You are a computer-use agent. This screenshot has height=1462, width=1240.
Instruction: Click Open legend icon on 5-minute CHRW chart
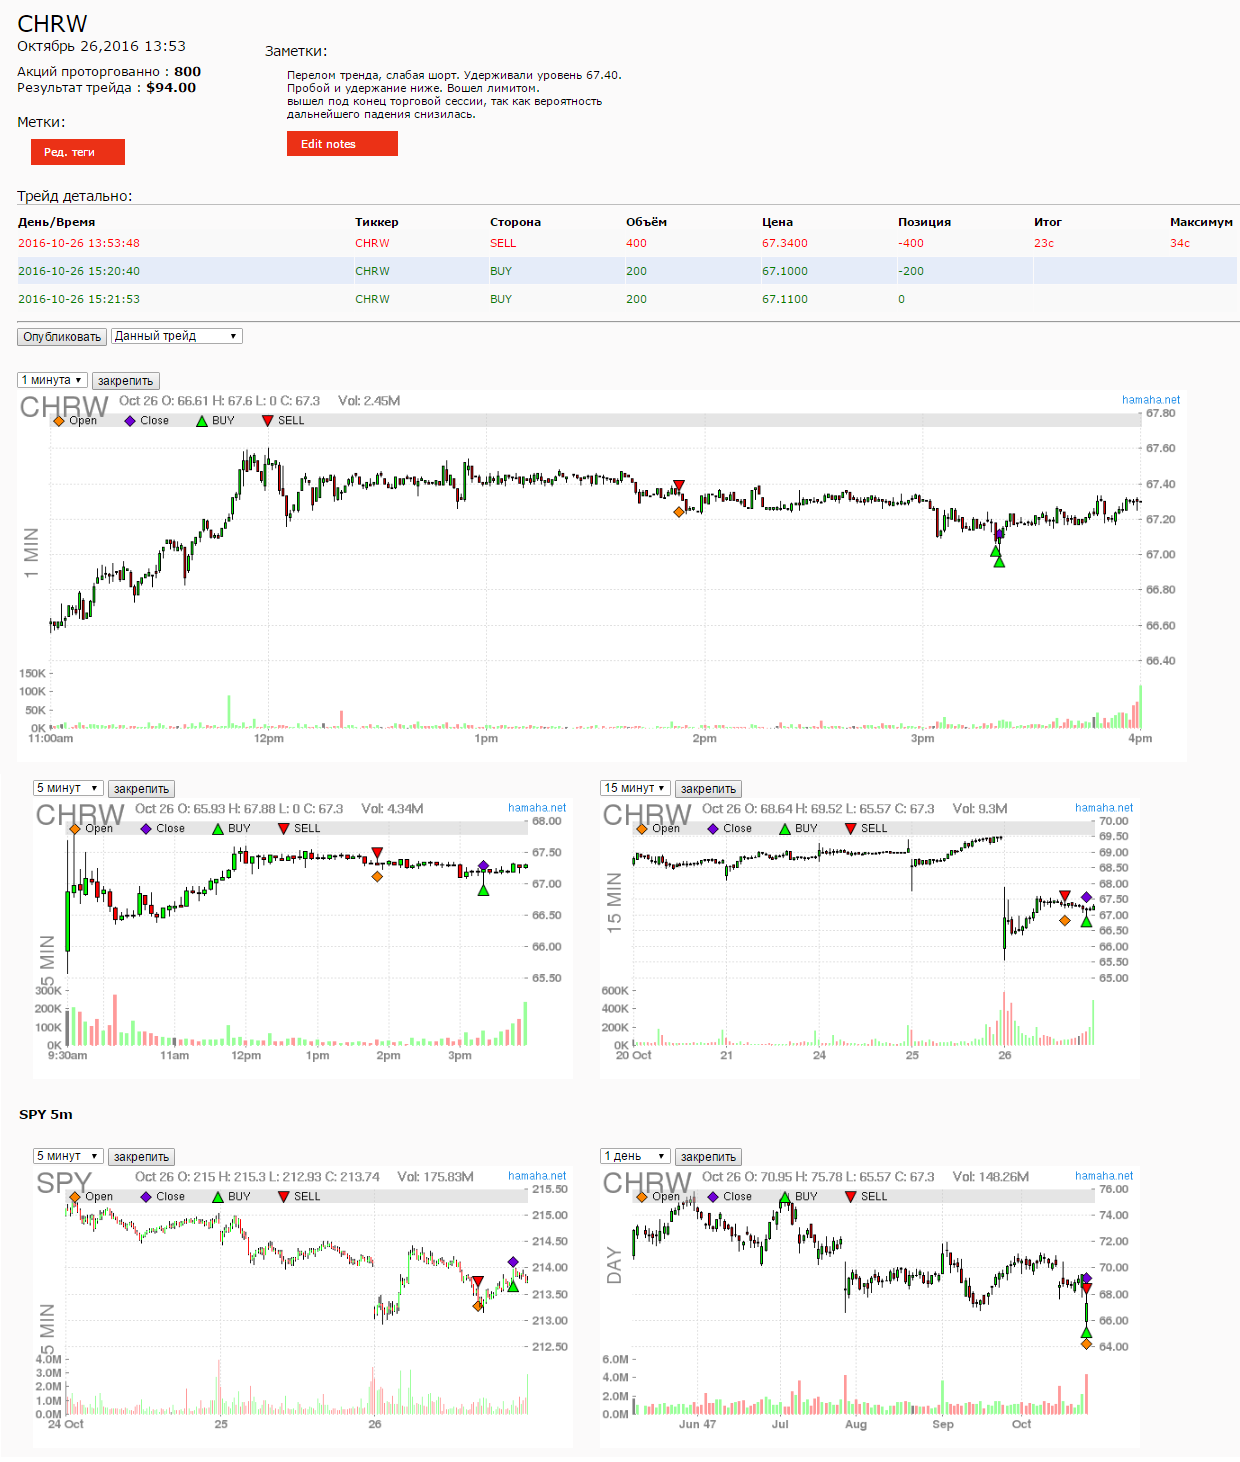[x=75, y=829]
